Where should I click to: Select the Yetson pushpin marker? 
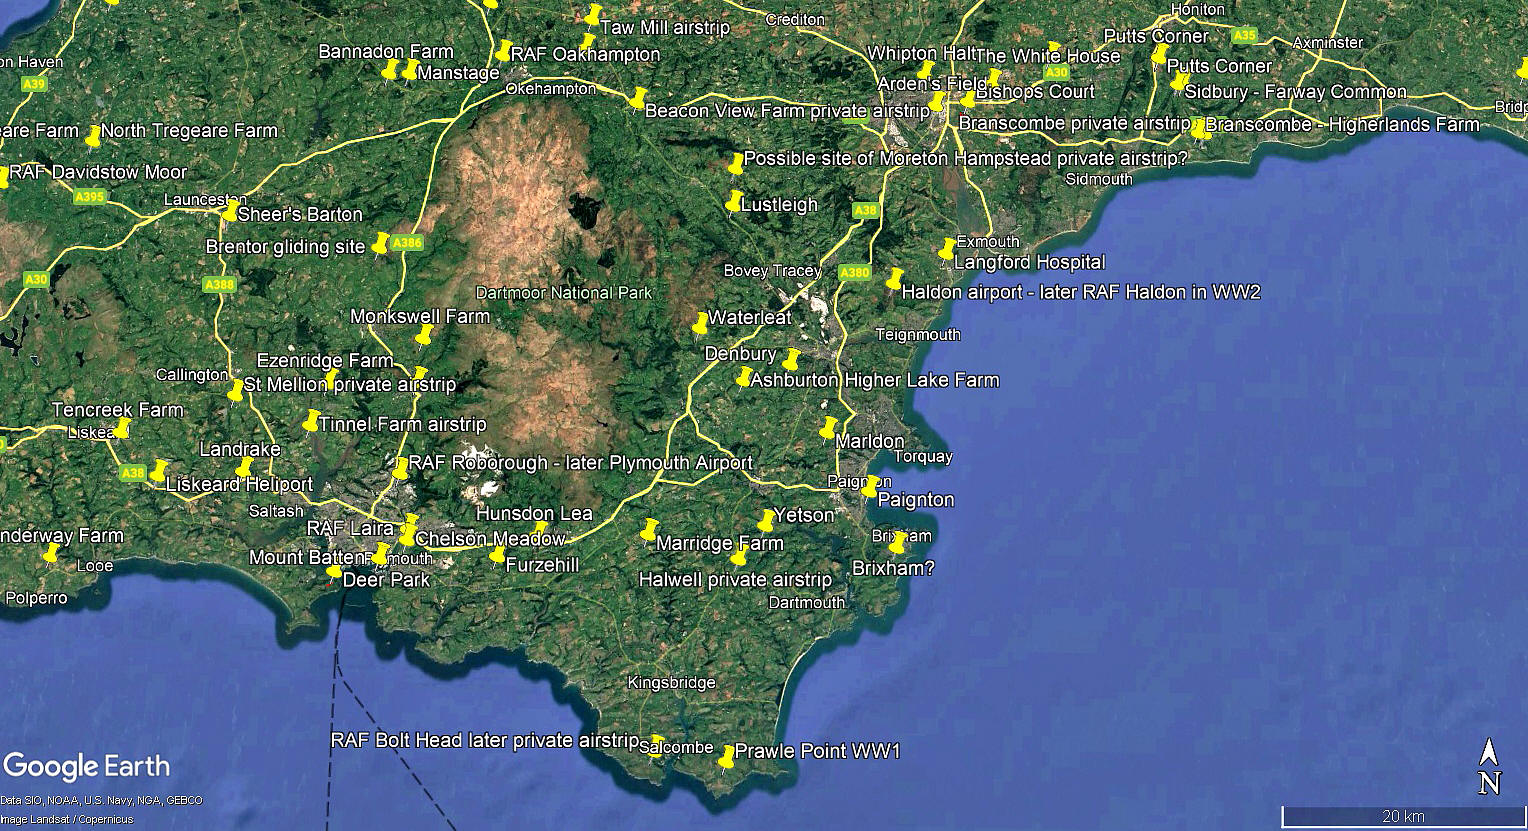click(x=767, y=520)
